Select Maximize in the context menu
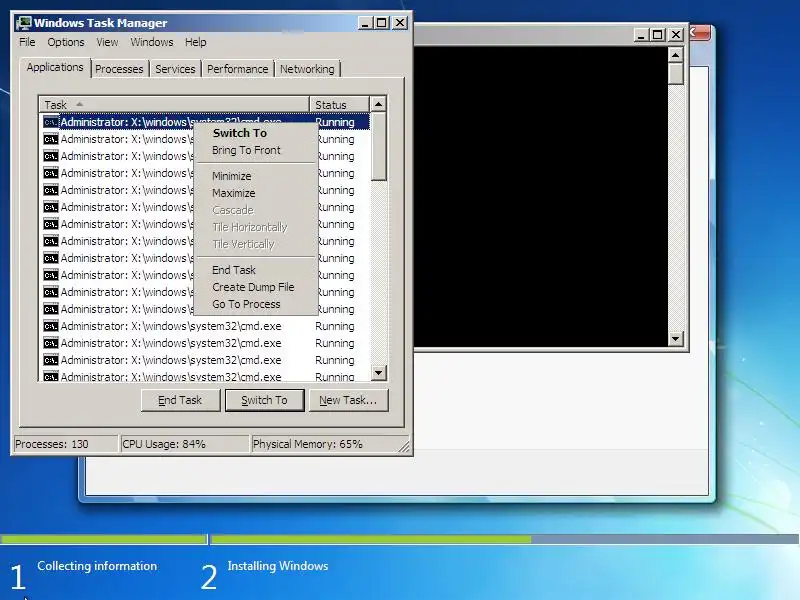Screen dimensions: 800x600 [x=234, y=193]
